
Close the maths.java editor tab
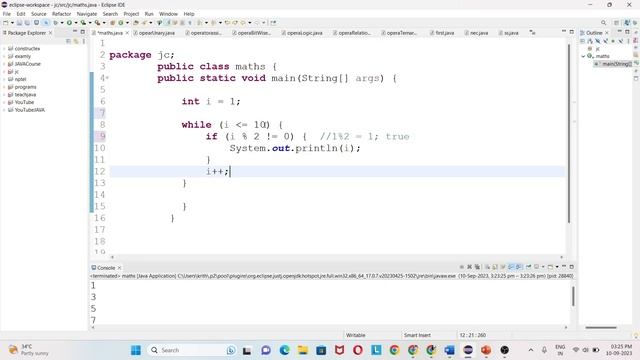127,33
